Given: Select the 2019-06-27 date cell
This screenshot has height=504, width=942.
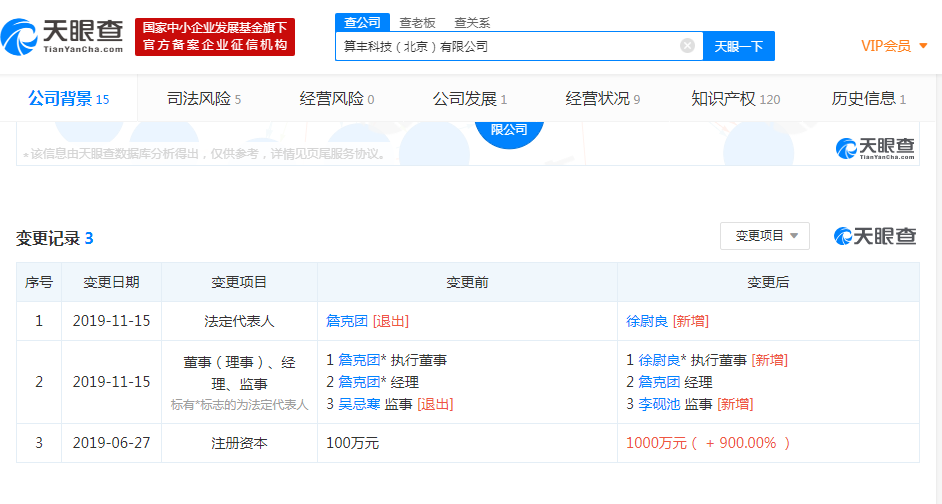Looking at the screenshot, I should pos(112,443).
